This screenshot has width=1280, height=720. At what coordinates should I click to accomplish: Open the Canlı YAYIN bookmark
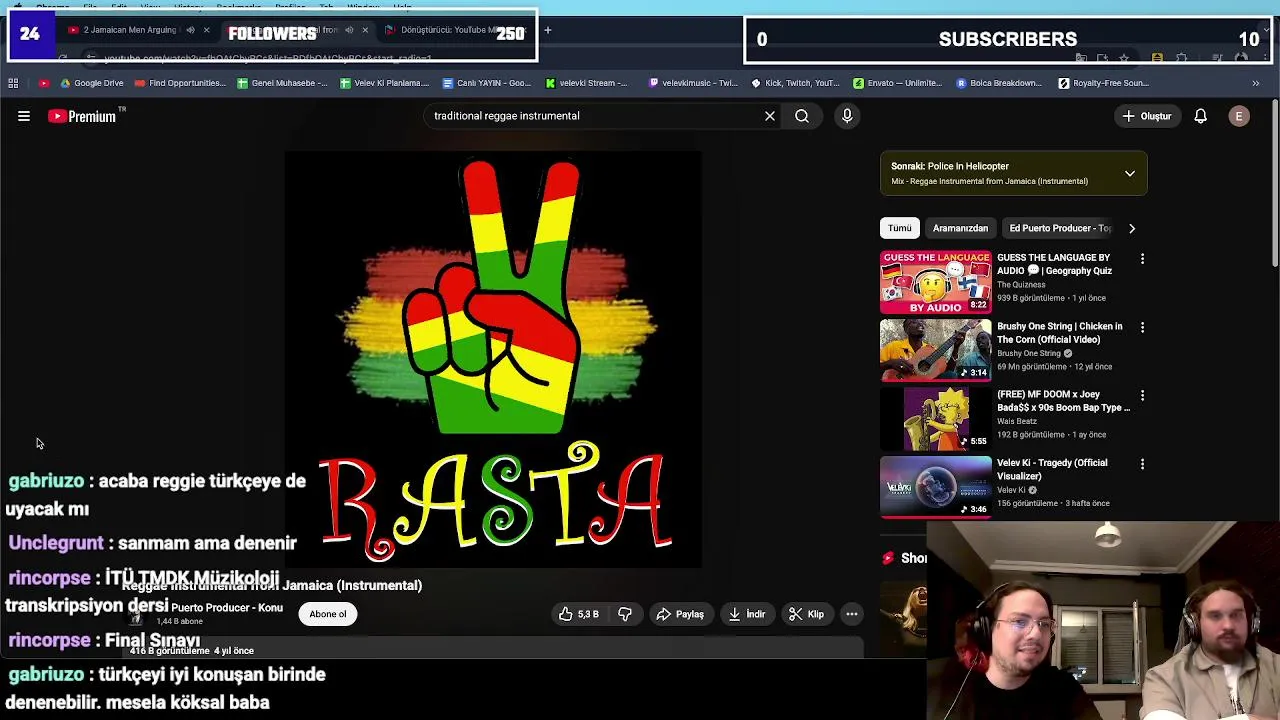pyautogui.click(x=487, y=83)
